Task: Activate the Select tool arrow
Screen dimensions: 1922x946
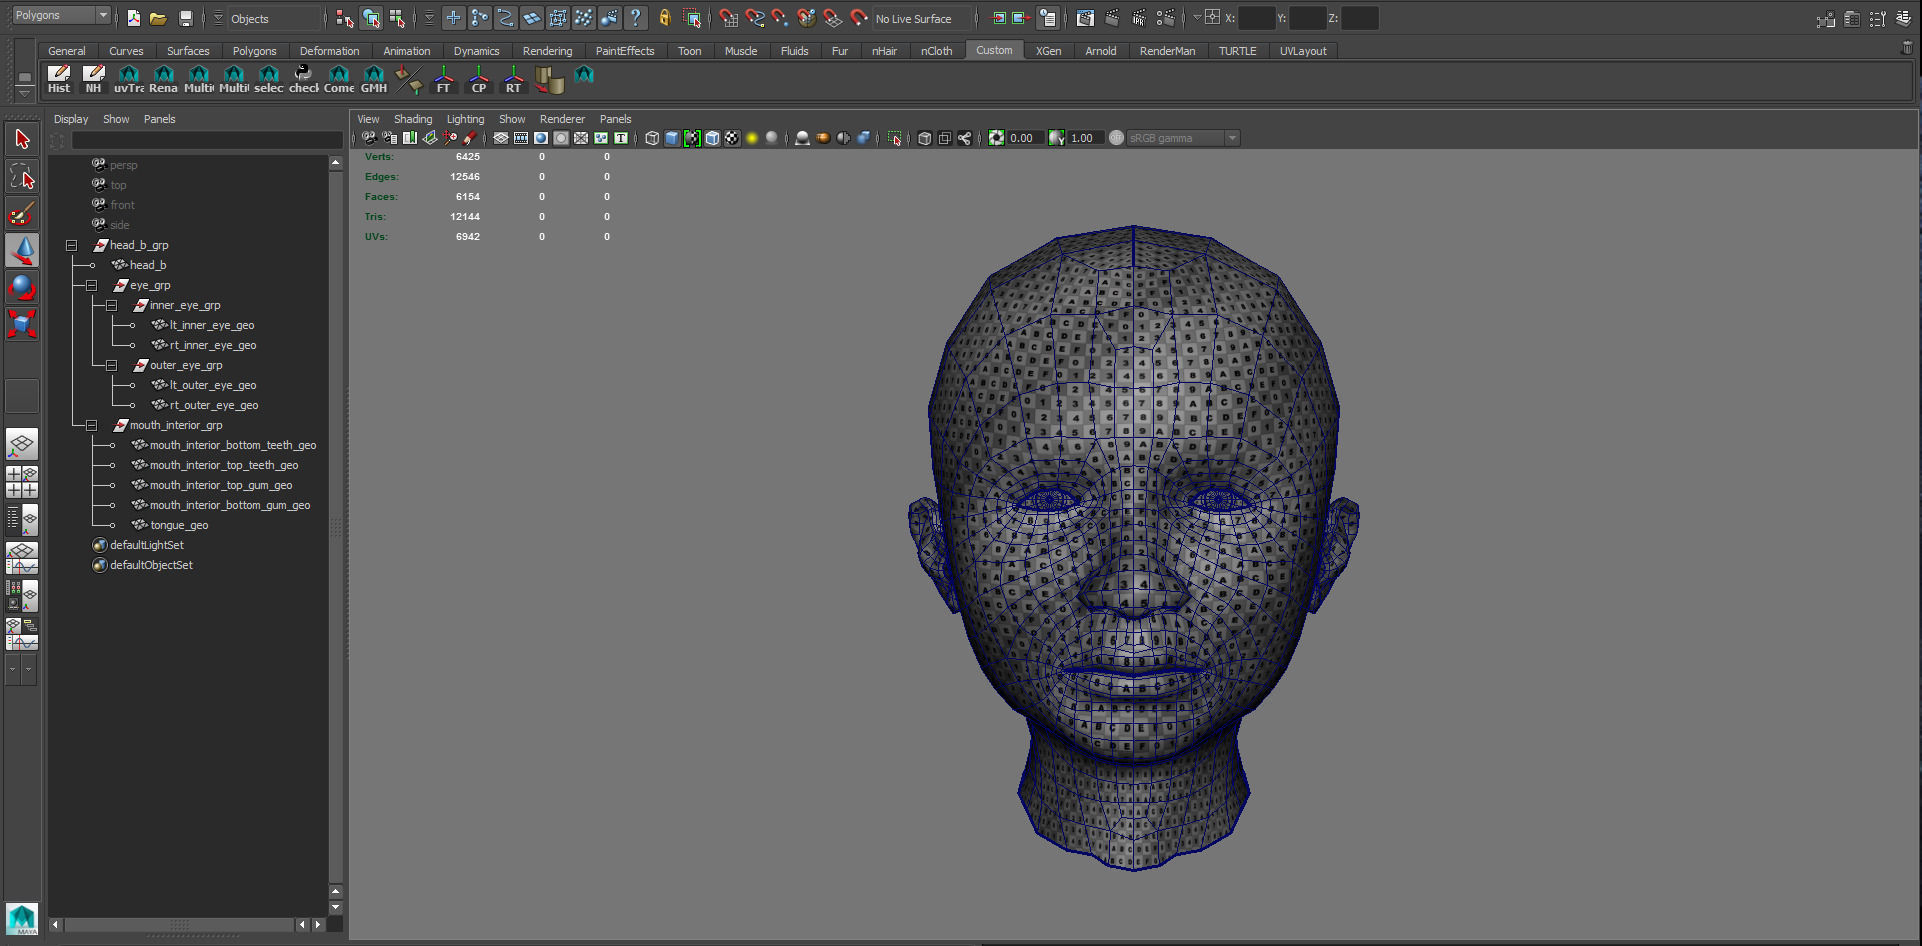Action: 22,139
